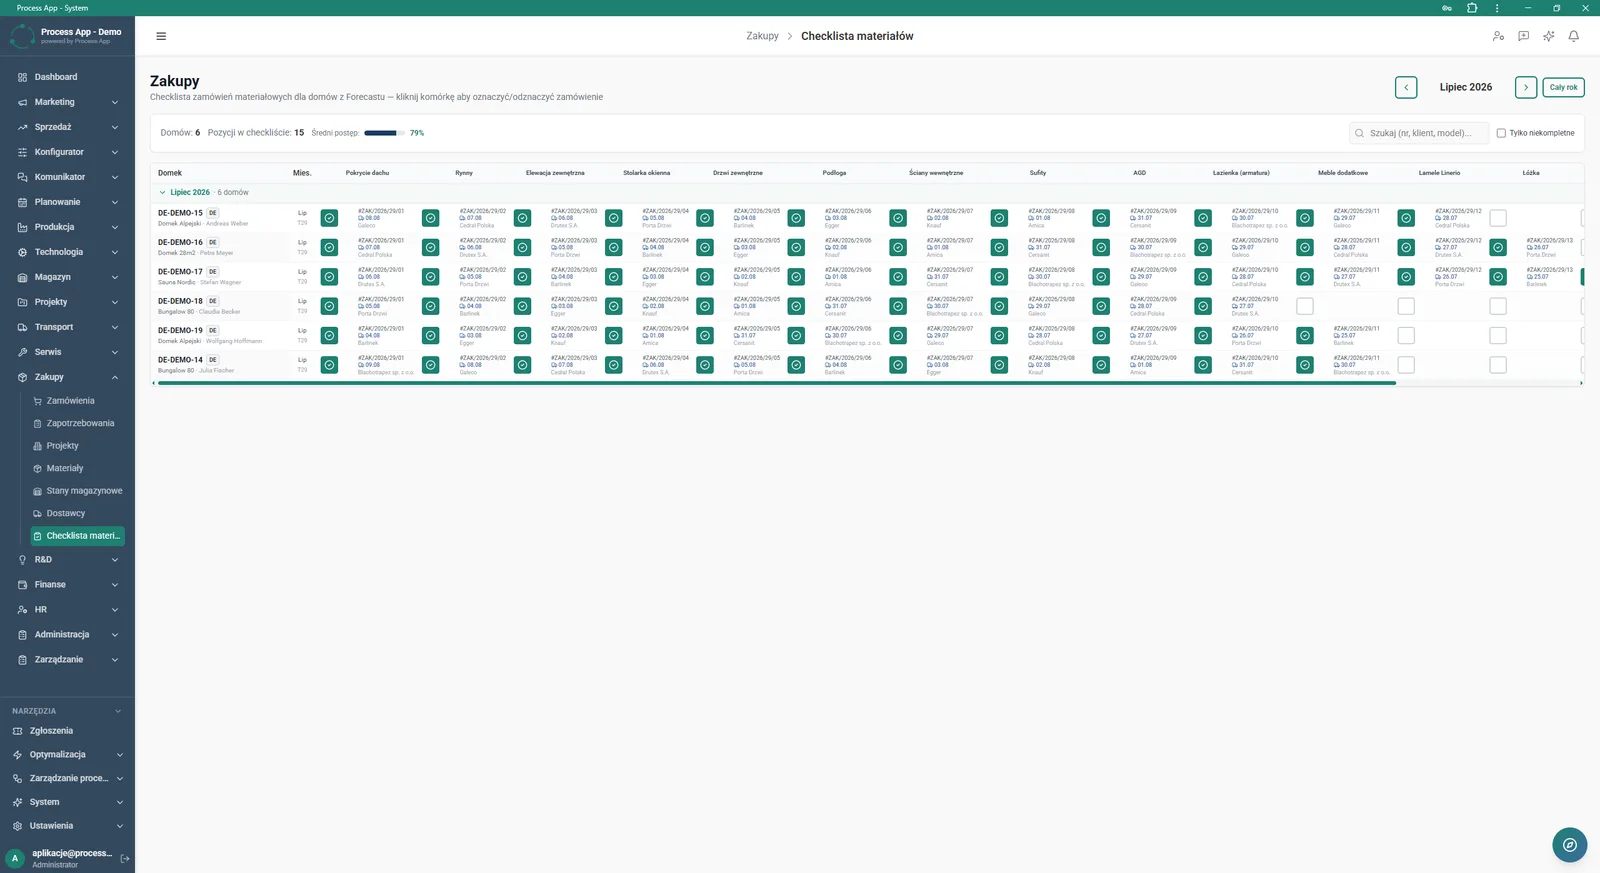Click the search magnifier icon in the search box
Image resolution: width=1600 pixels, height=873 pixels.
(1359, 133)
